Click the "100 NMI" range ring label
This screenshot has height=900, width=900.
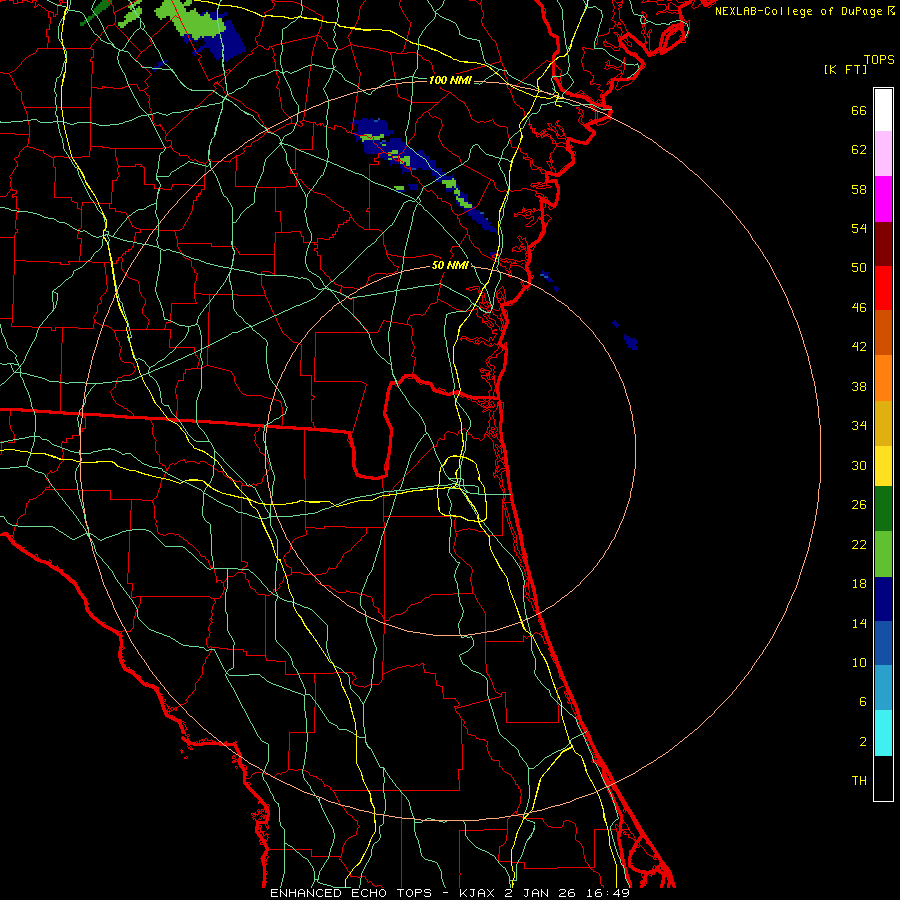click(x=450, y=80)
